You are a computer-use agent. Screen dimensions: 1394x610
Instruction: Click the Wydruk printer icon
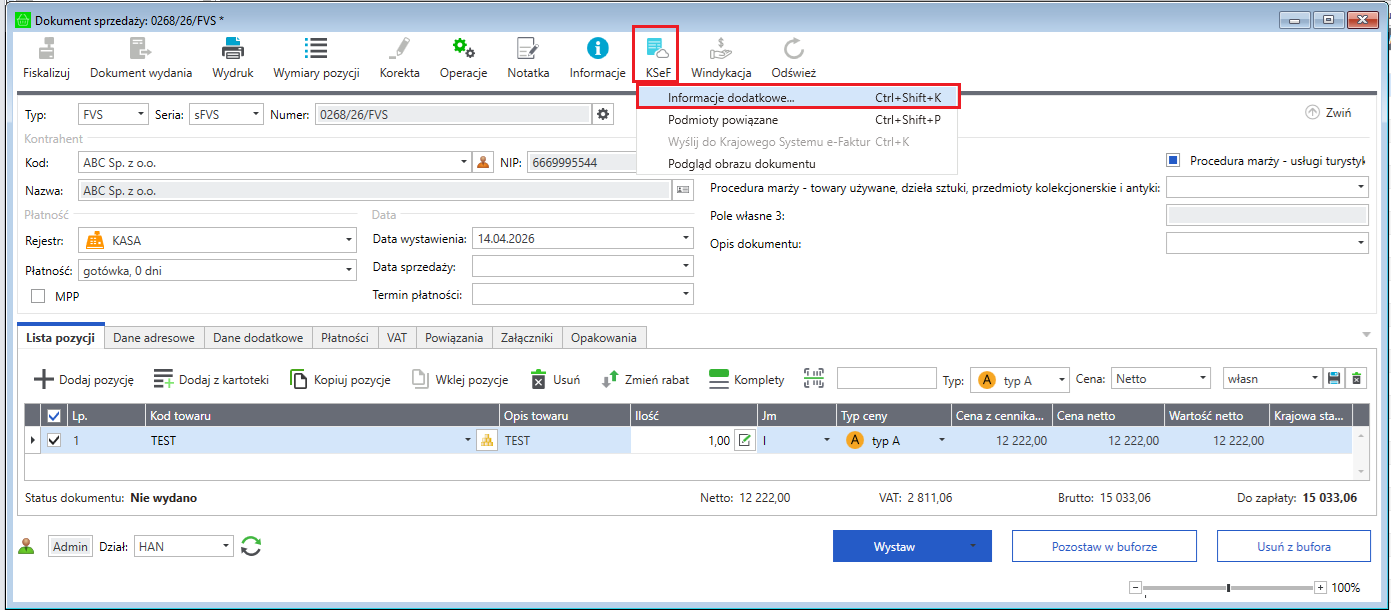tap(232, 48)
